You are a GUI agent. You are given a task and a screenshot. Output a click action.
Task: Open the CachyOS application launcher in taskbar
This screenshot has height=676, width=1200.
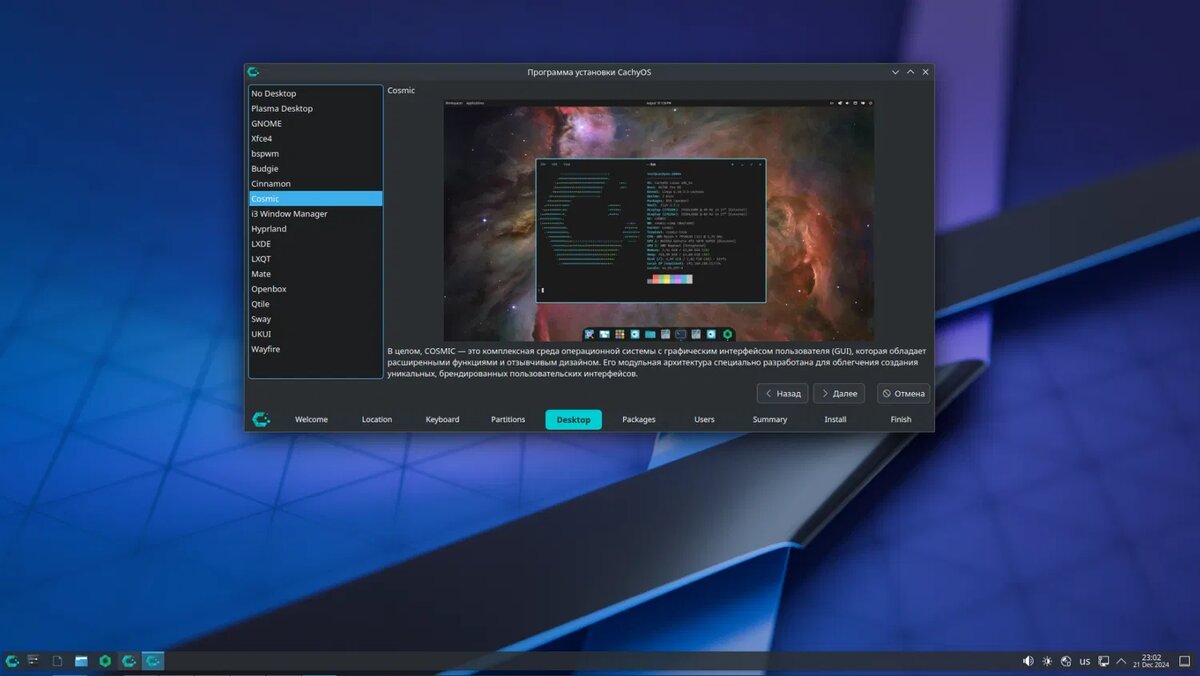[12, 661]
